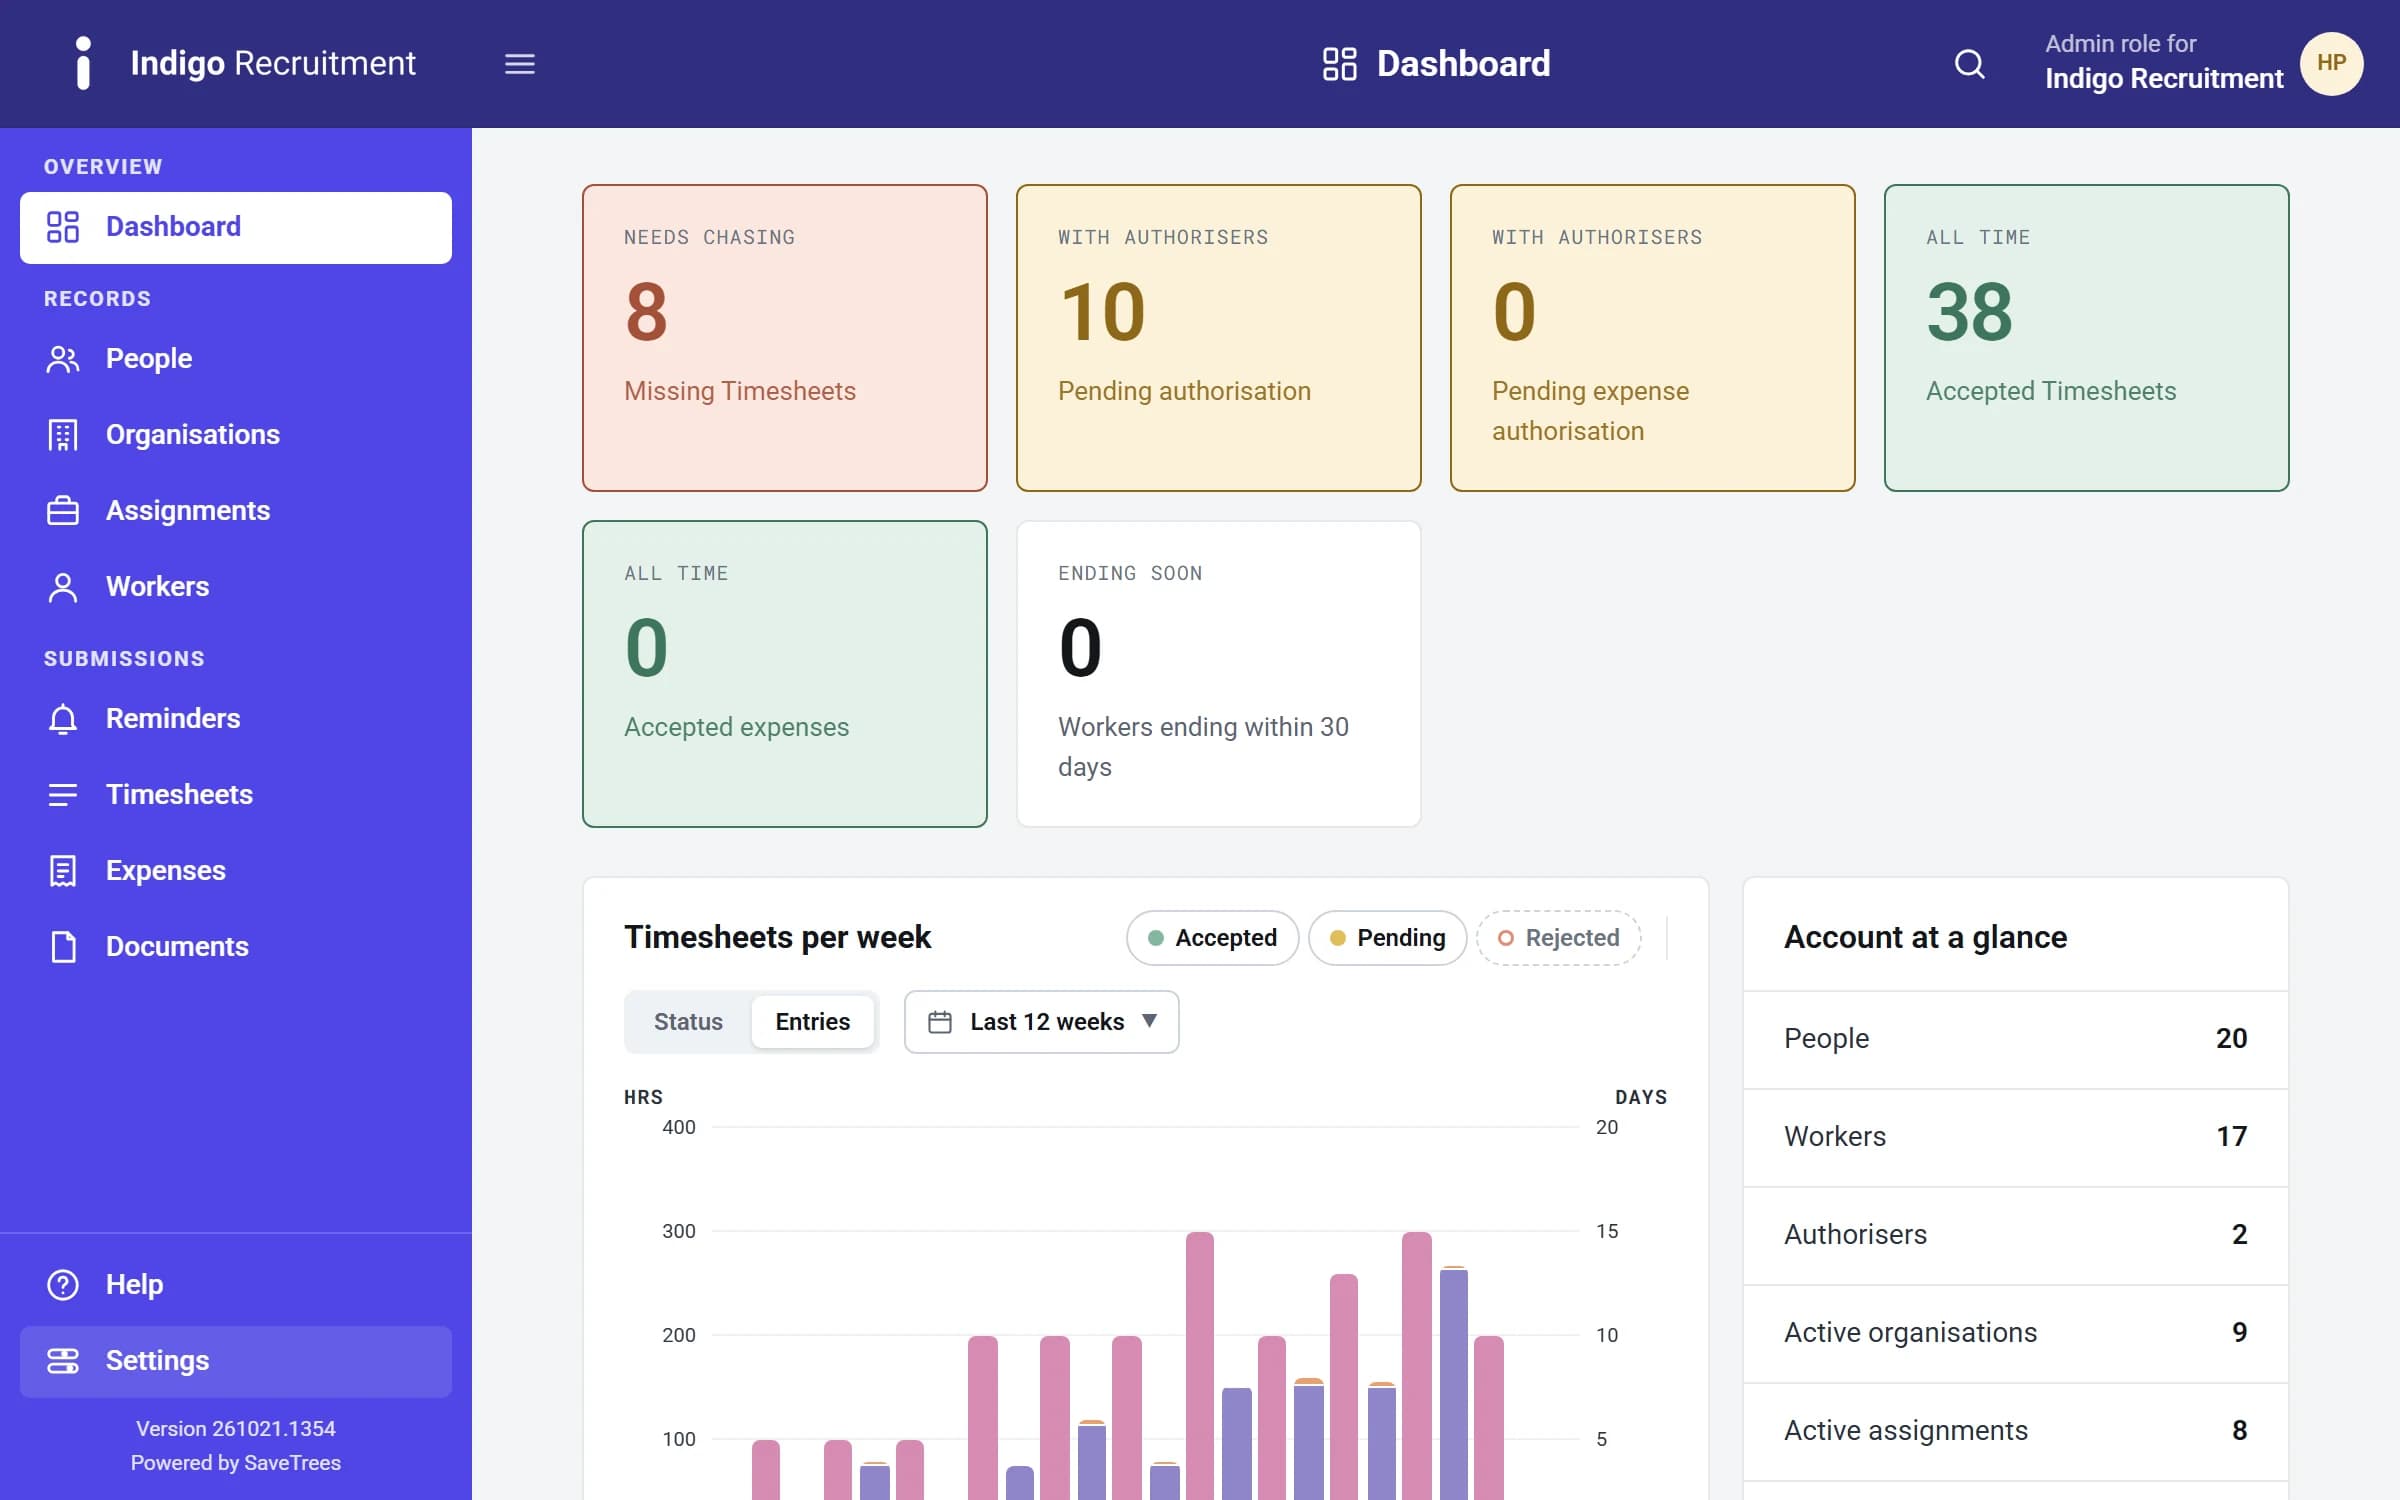This screenshot has height=1500, width=2400.
Task: Open Documents in sidebar
Action: [236, 947]
